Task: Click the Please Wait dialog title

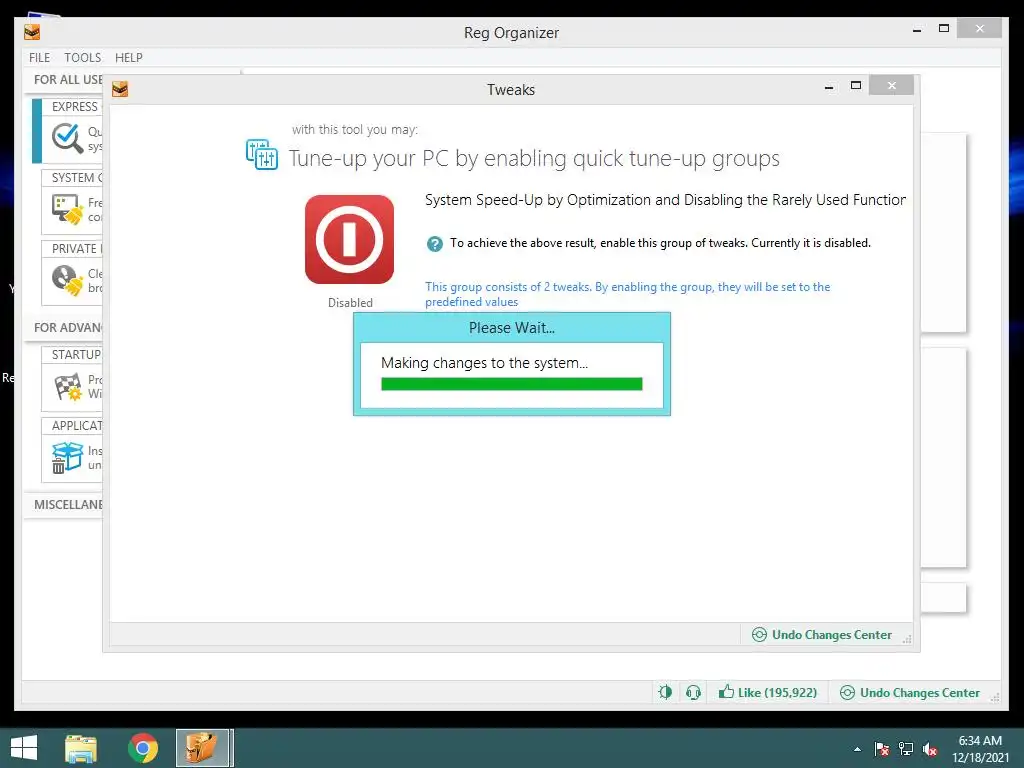Action: [x=511, y=328]
